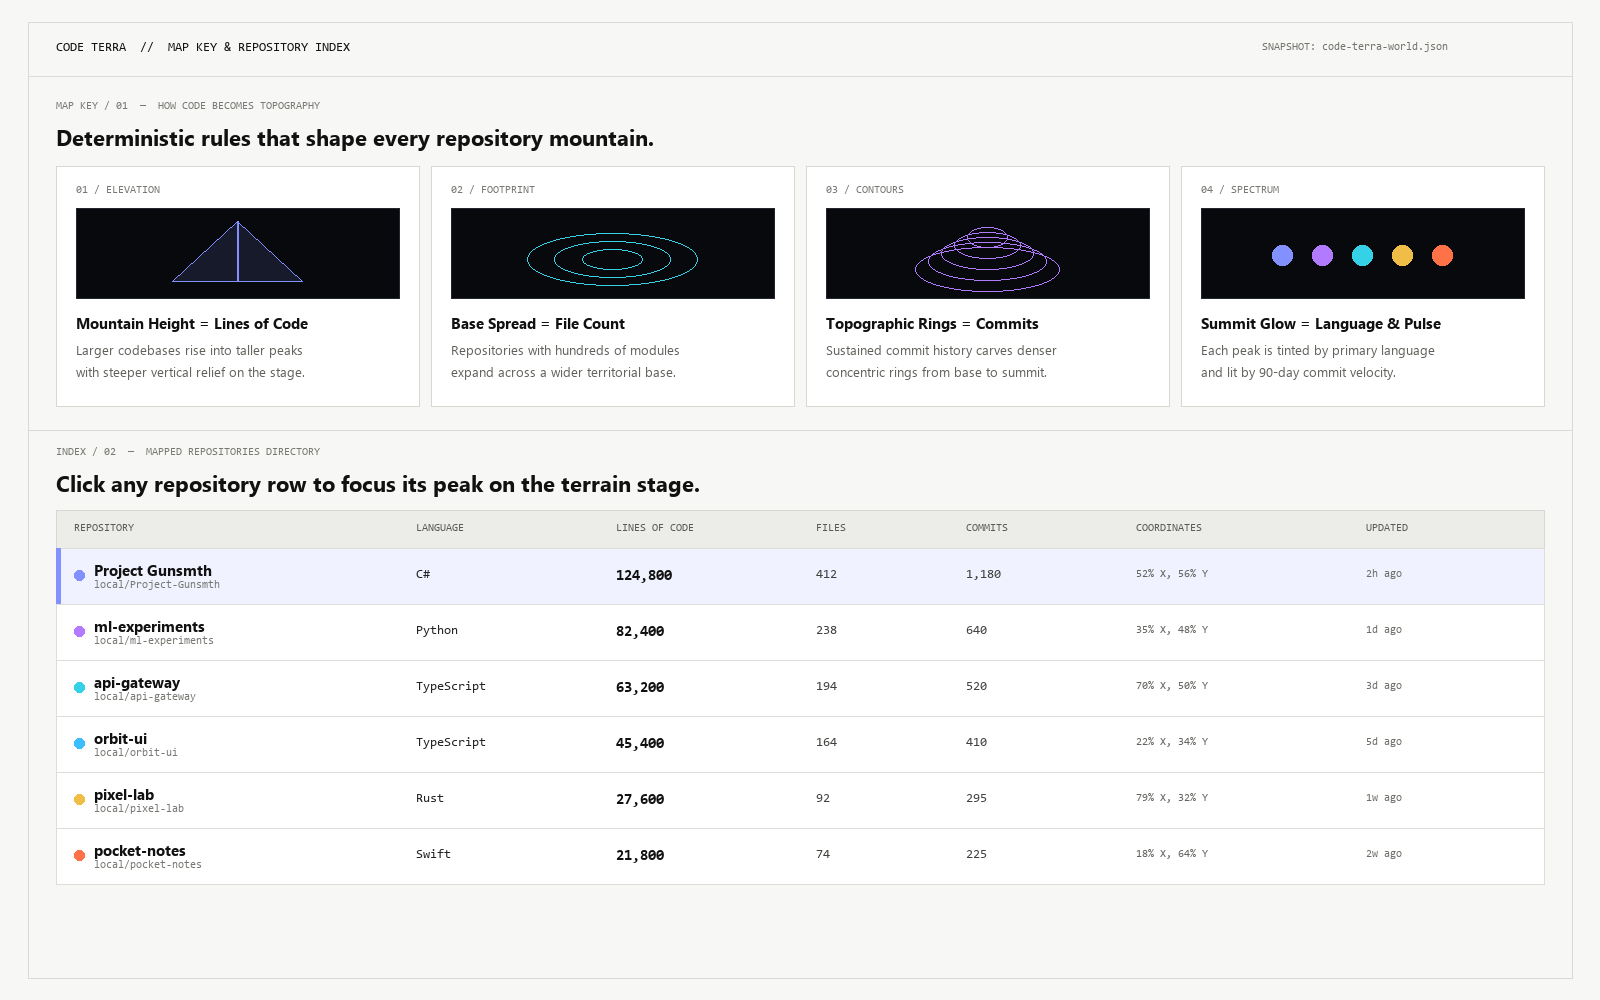Viewport: 1600px width, 1000px height.
Task: Click the Swift language cell
Action: (433, 855)
